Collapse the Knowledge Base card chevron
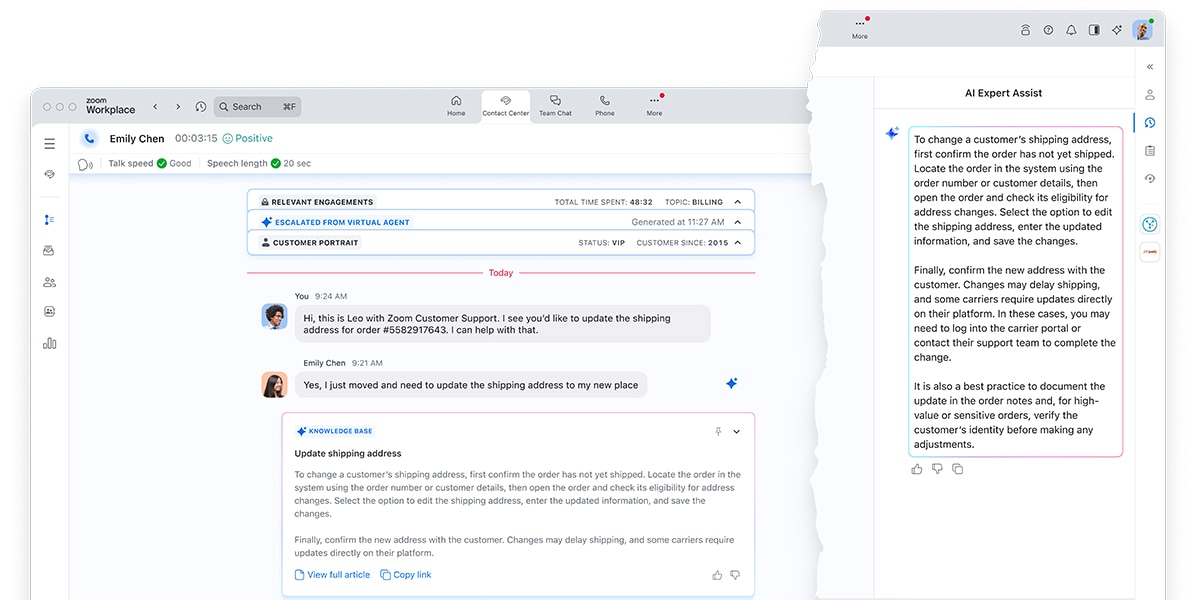Screen dimensions: 1200x600 (x=737, y=432)
